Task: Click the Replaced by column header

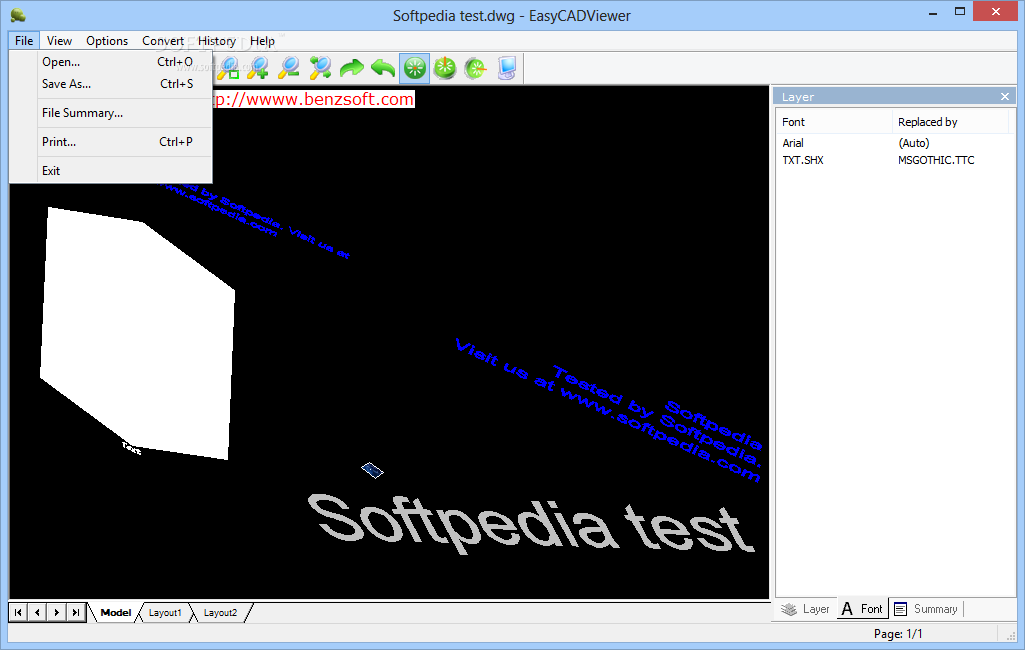Action: coord(950,122)
